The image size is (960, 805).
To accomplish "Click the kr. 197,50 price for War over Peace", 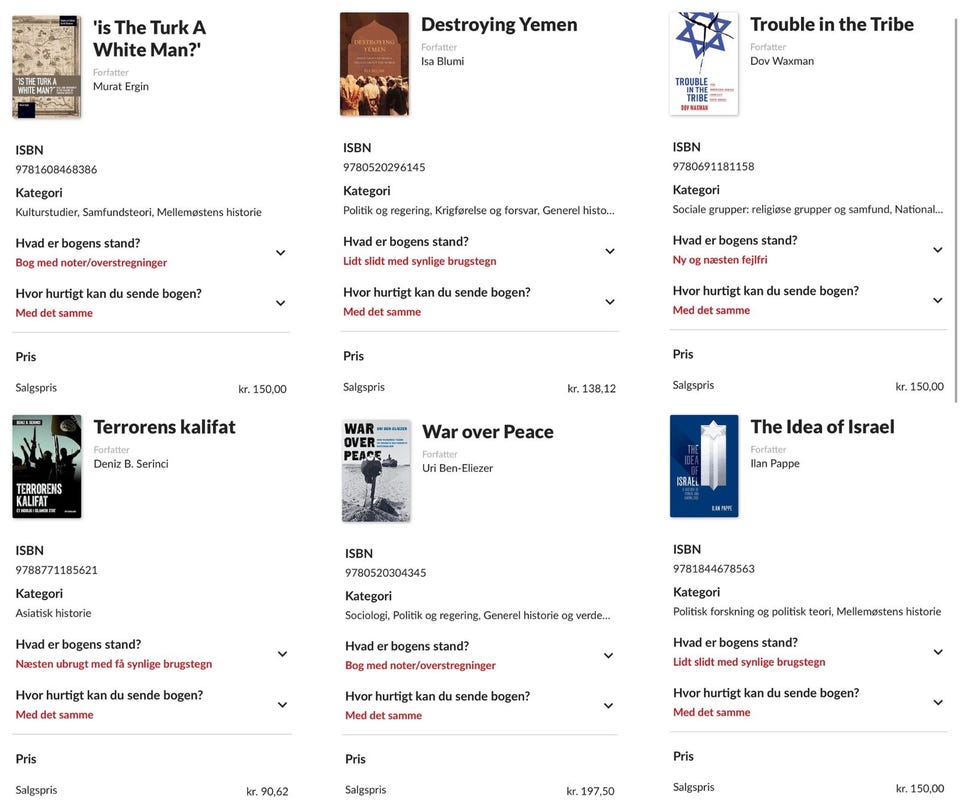I will click(x=590, y=791).
